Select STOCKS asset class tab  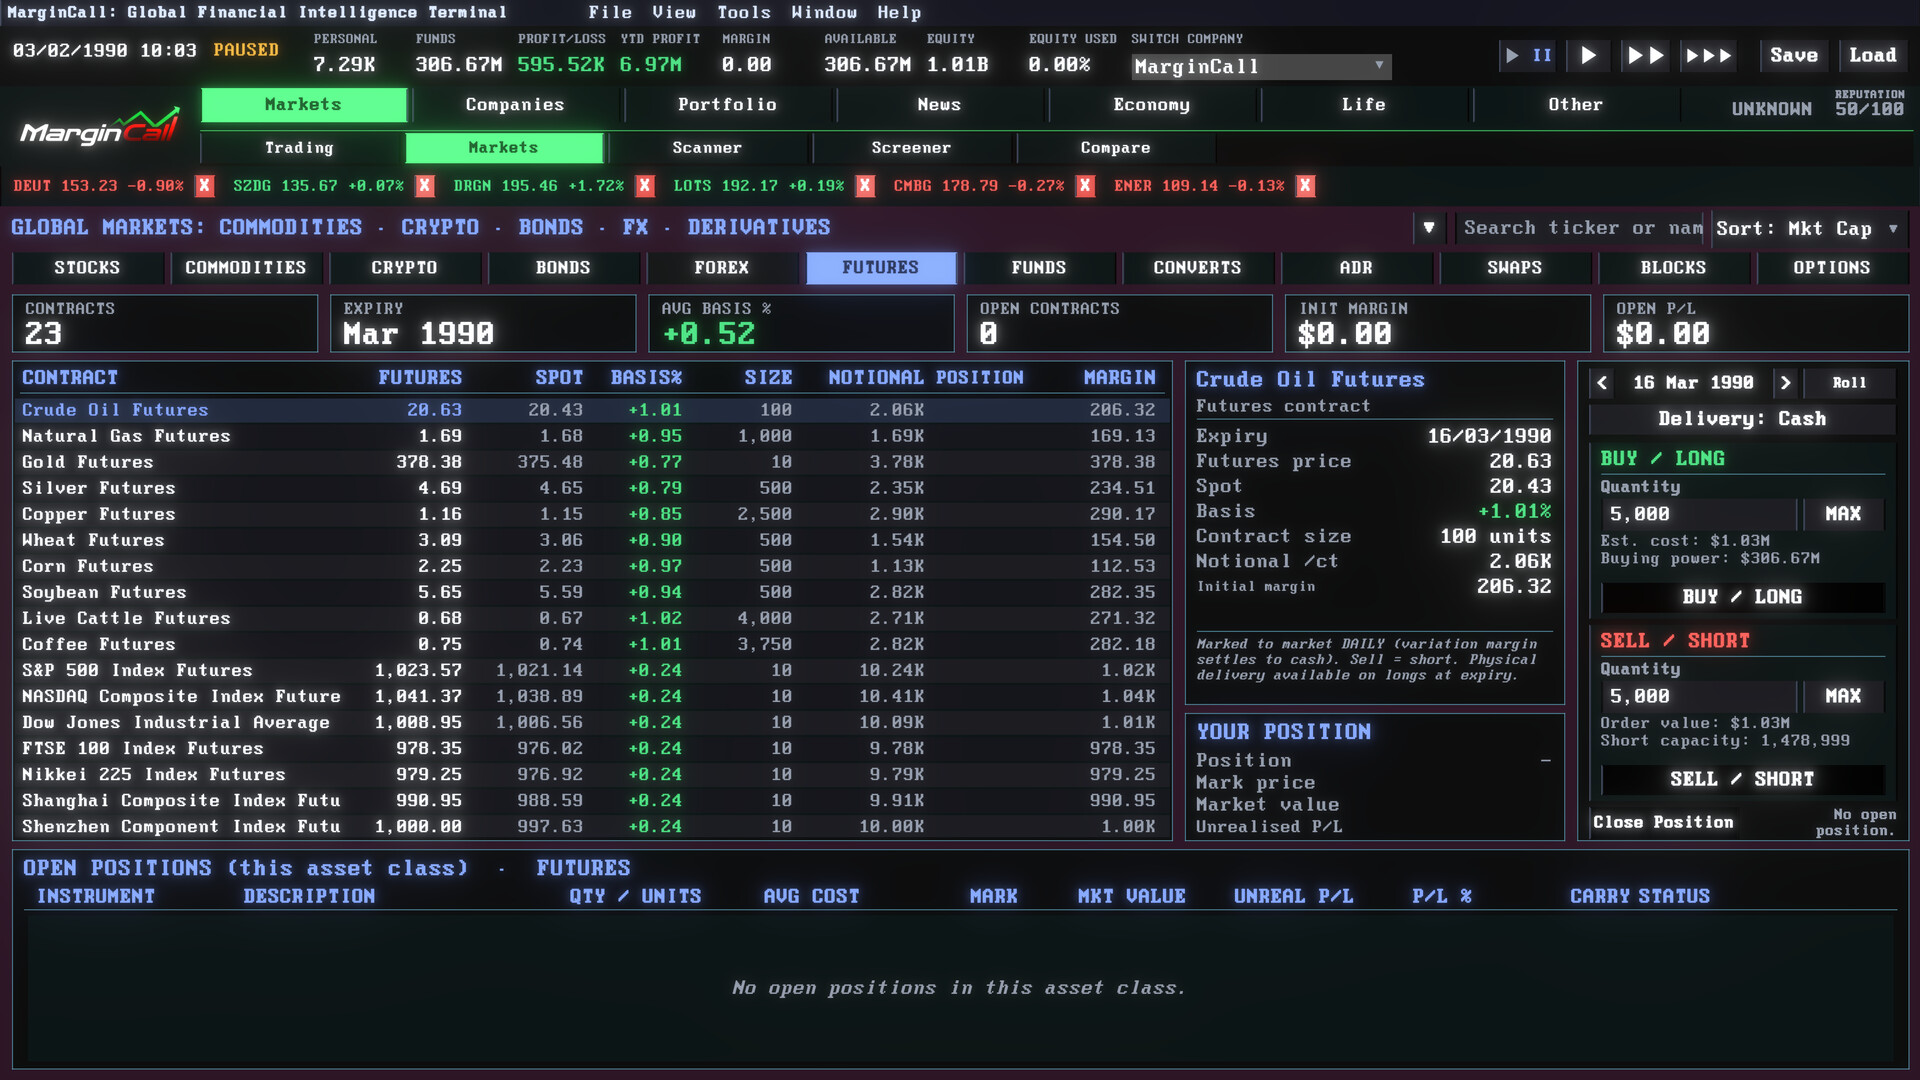coord(87,268)
